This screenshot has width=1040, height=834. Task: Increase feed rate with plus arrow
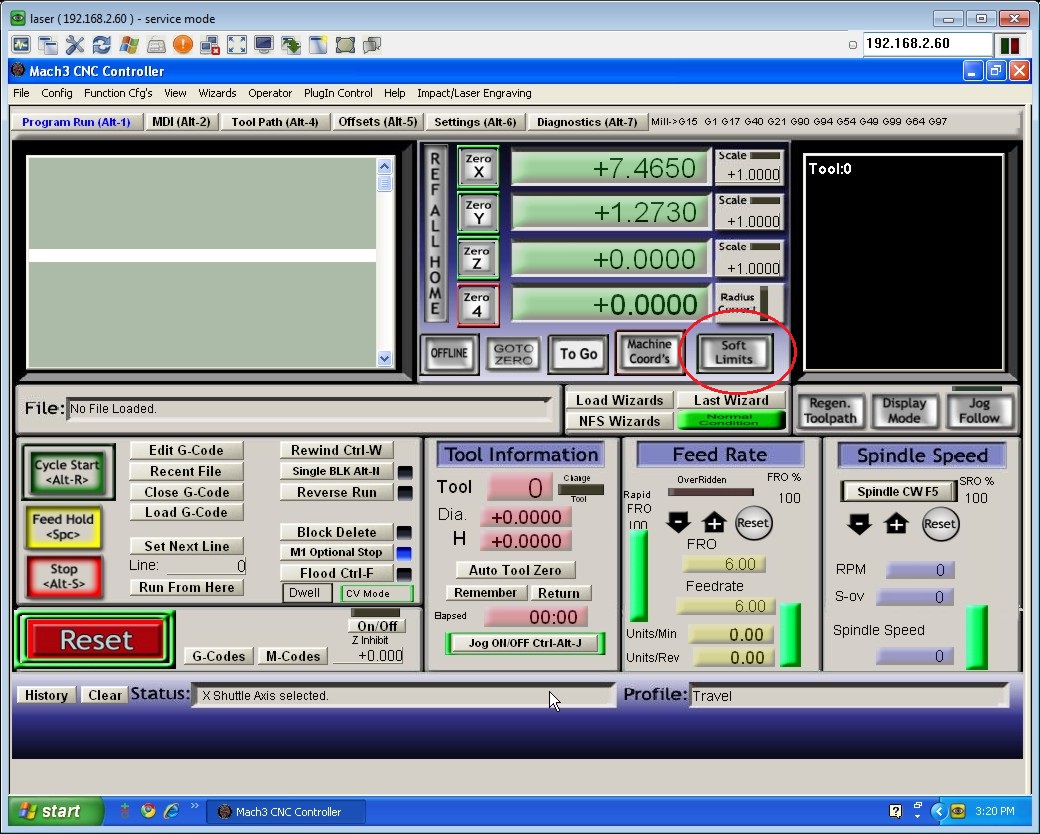(714, 522)
